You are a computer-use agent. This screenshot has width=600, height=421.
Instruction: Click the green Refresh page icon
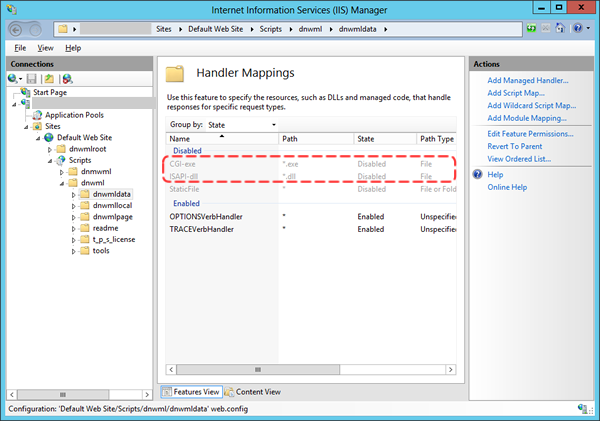[531, 28]
